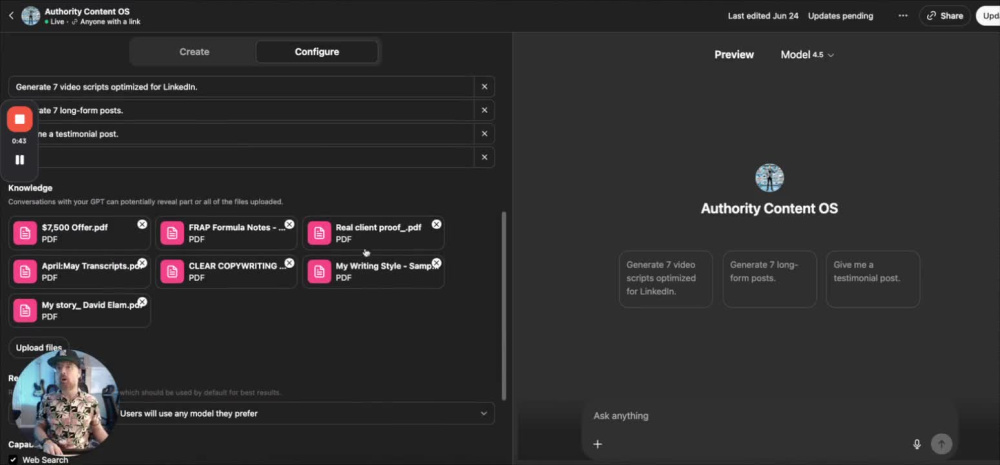The width and height of the screenshot is (1000, 465).
Task: Click FRAP Formula Notes PDF icon
Action: (x=172, y=233)
